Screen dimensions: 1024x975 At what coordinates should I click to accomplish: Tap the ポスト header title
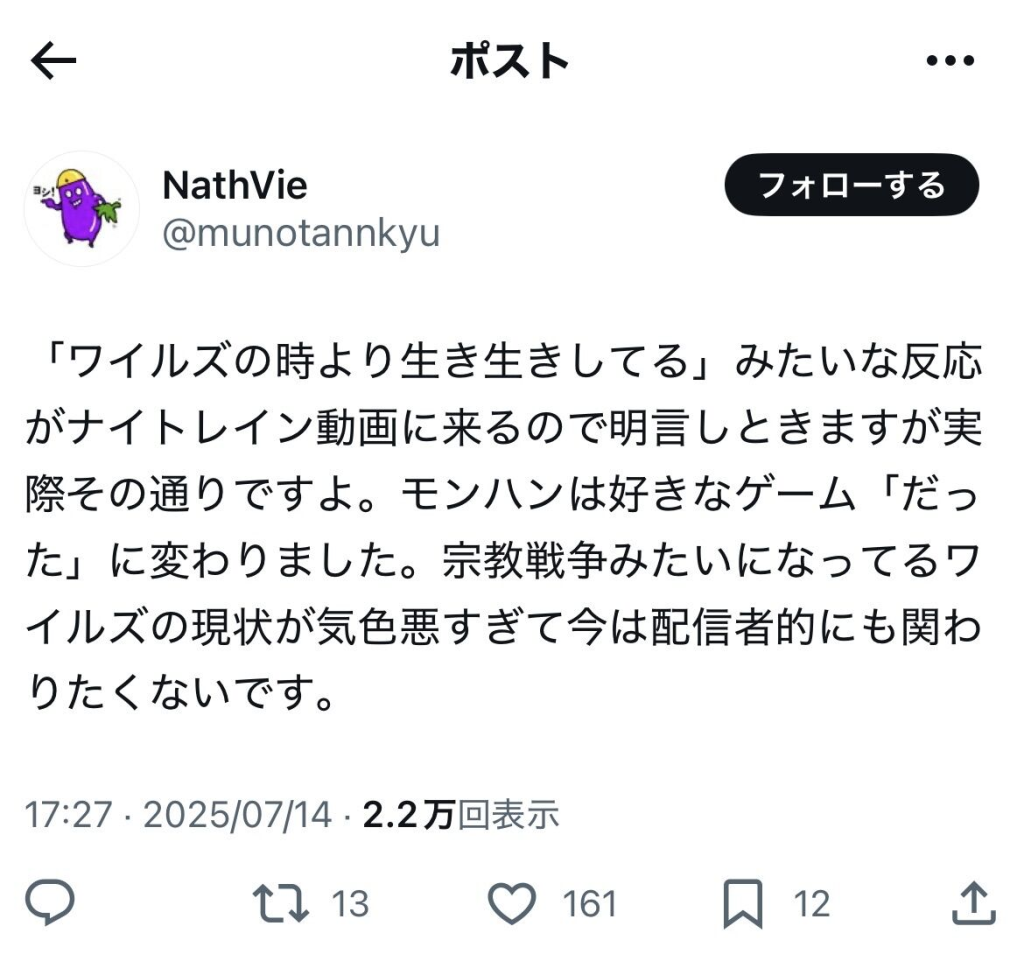[x=510, y=62]
